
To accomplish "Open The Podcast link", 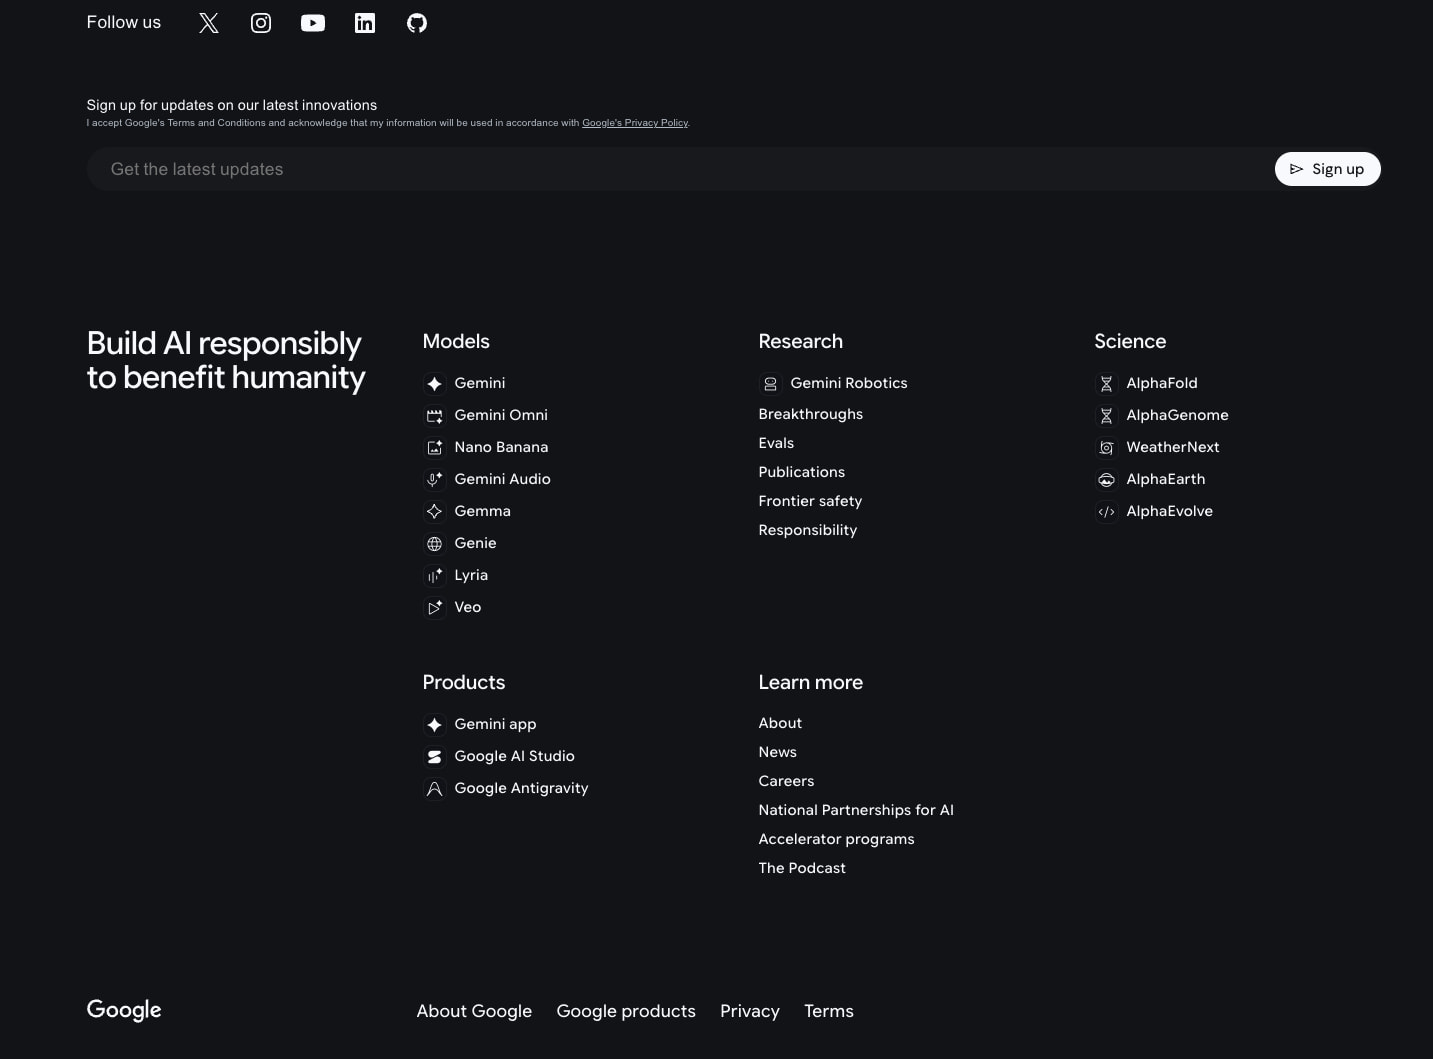I will point(802,868).
